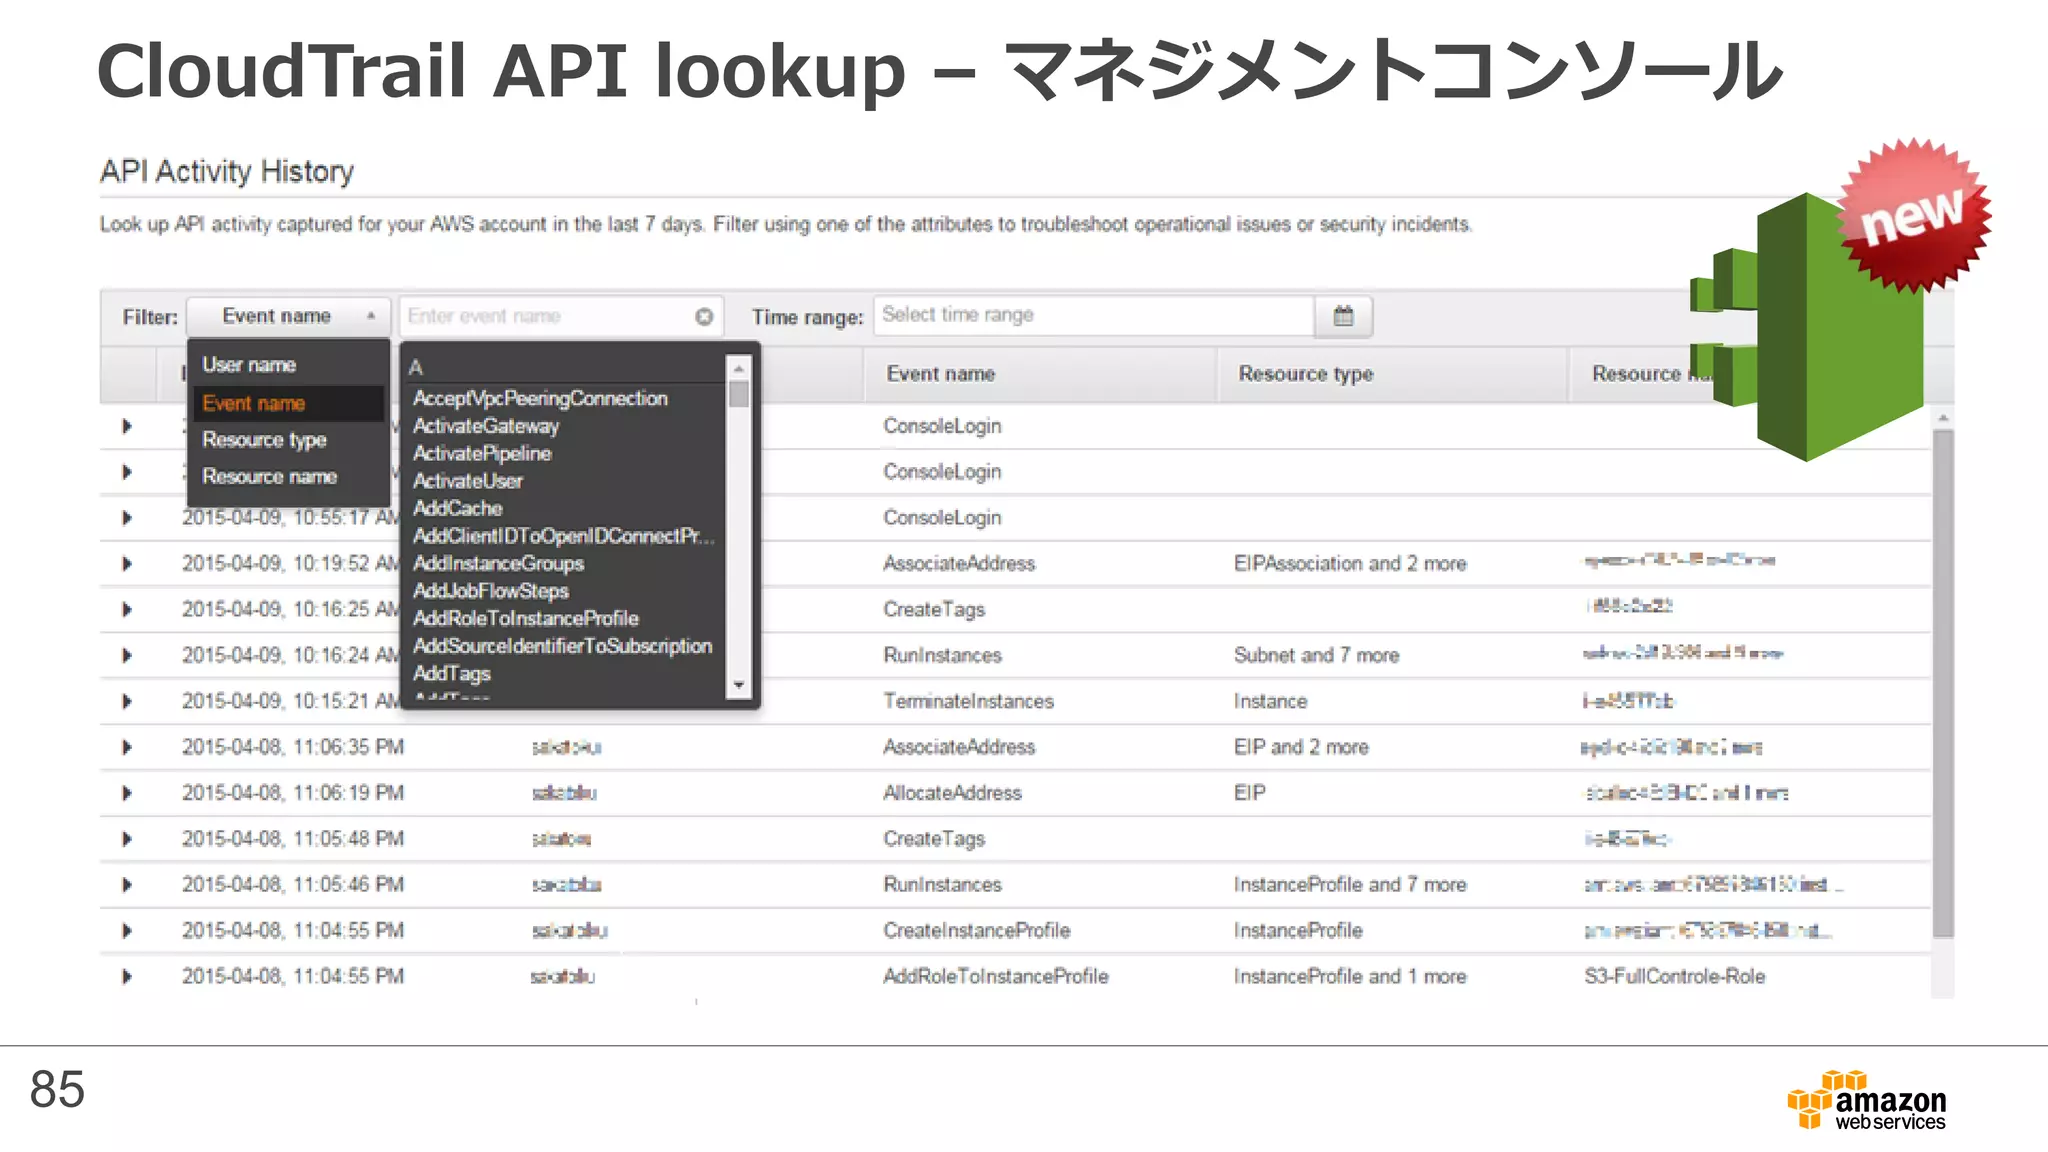
Task: Clear the event name filter field
Action: point(704,316)
